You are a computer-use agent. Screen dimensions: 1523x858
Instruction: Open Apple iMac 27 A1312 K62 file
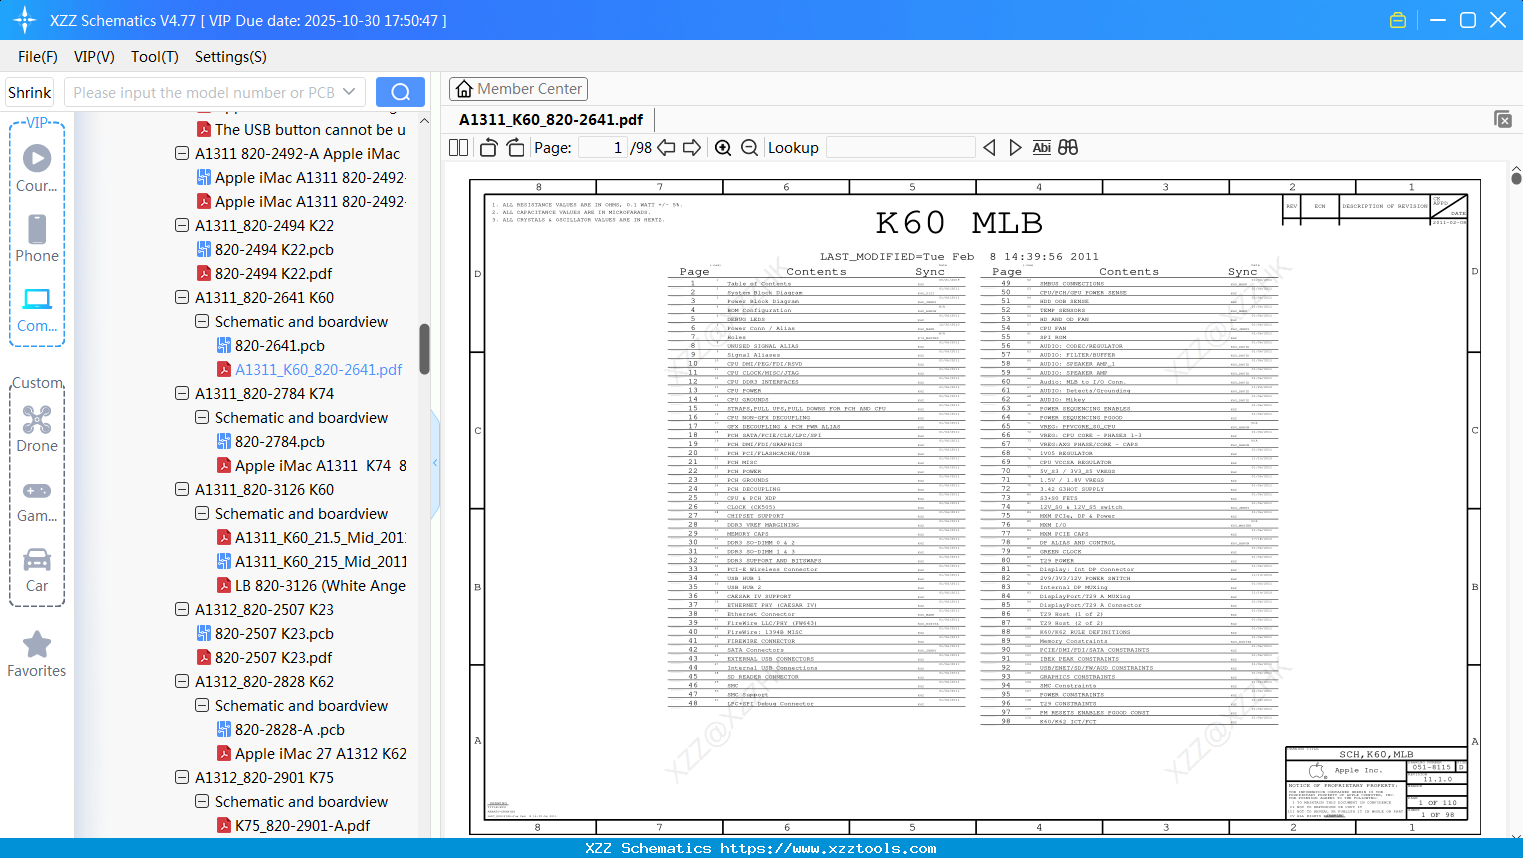coord(311,754)
